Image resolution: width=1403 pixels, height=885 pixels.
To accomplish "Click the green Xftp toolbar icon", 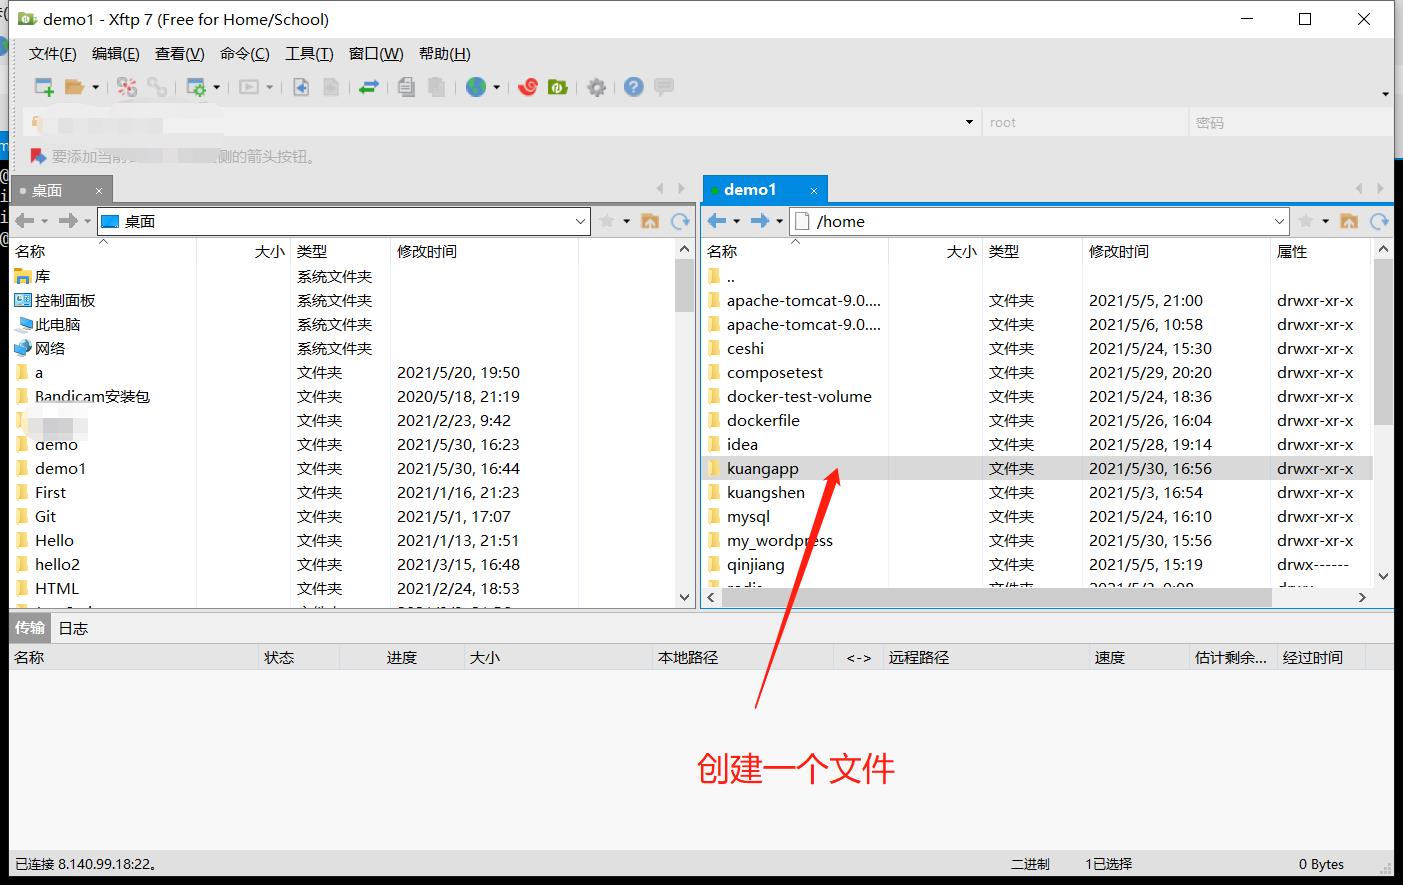I will (x=558, y=87).
